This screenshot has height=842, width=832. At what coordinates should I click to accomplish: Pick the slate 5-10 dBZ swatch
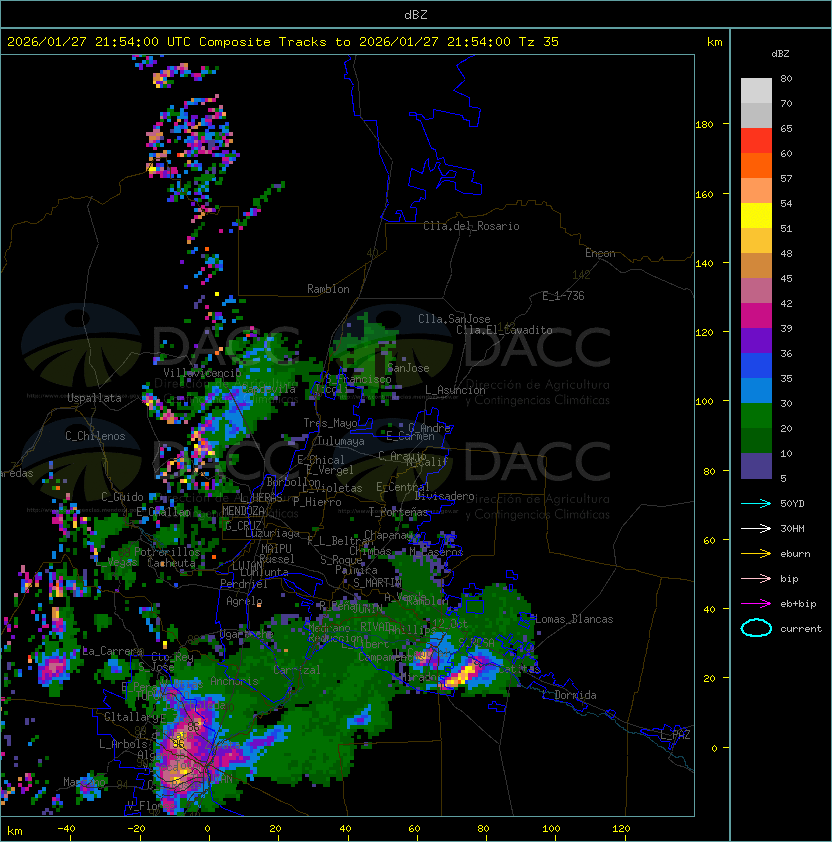click(756, 466)
